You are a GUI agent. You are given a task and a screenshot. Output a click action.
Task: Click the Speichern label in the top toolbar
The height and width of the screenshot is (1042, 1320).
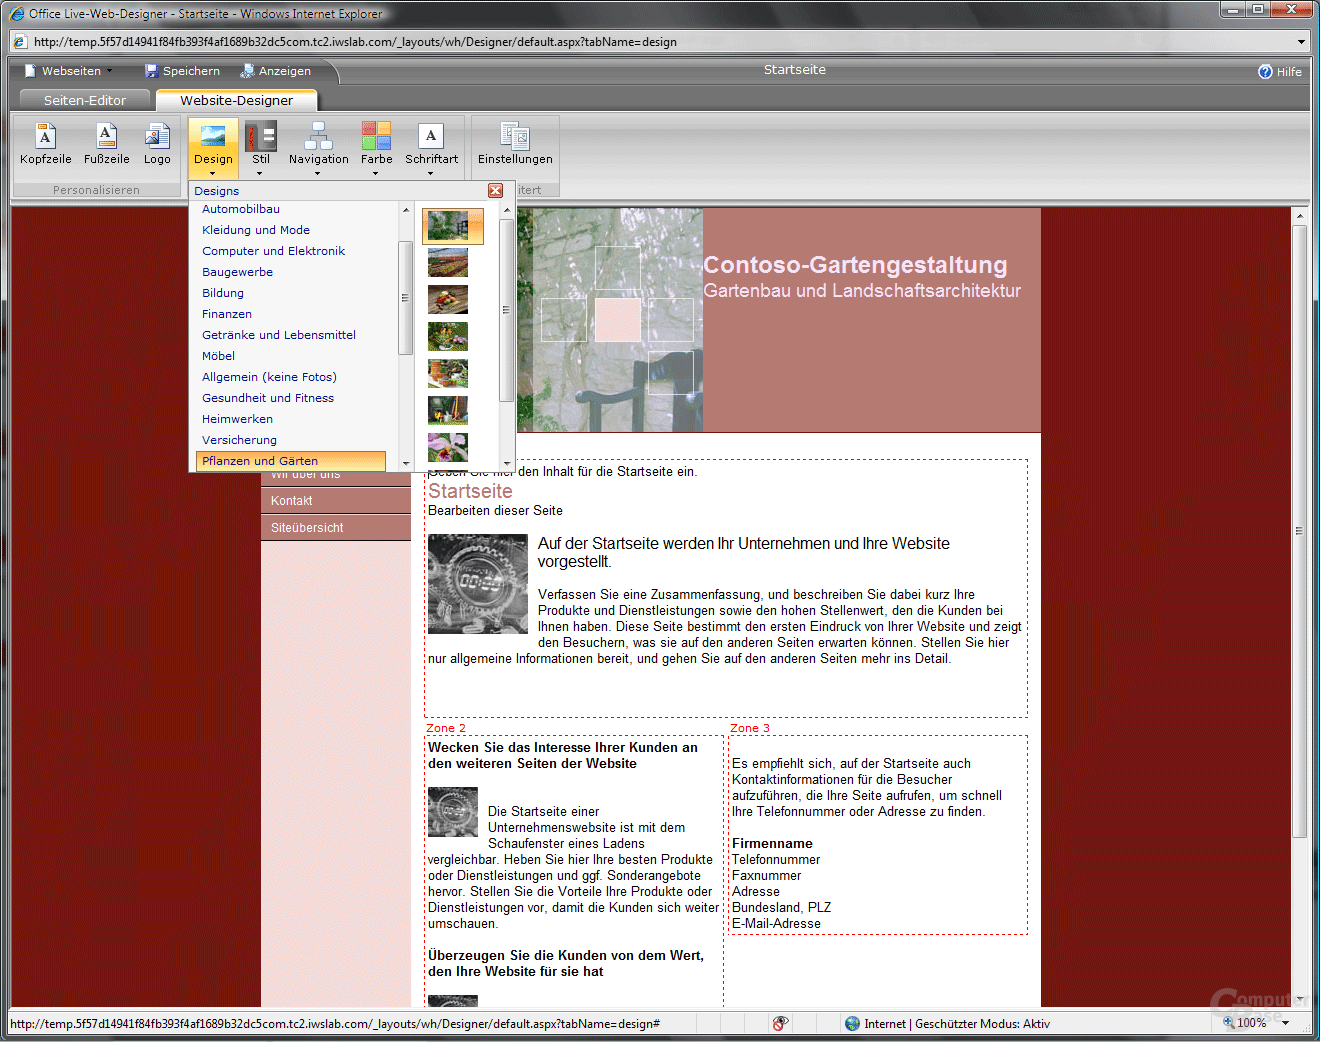click(x=191, y=71)
